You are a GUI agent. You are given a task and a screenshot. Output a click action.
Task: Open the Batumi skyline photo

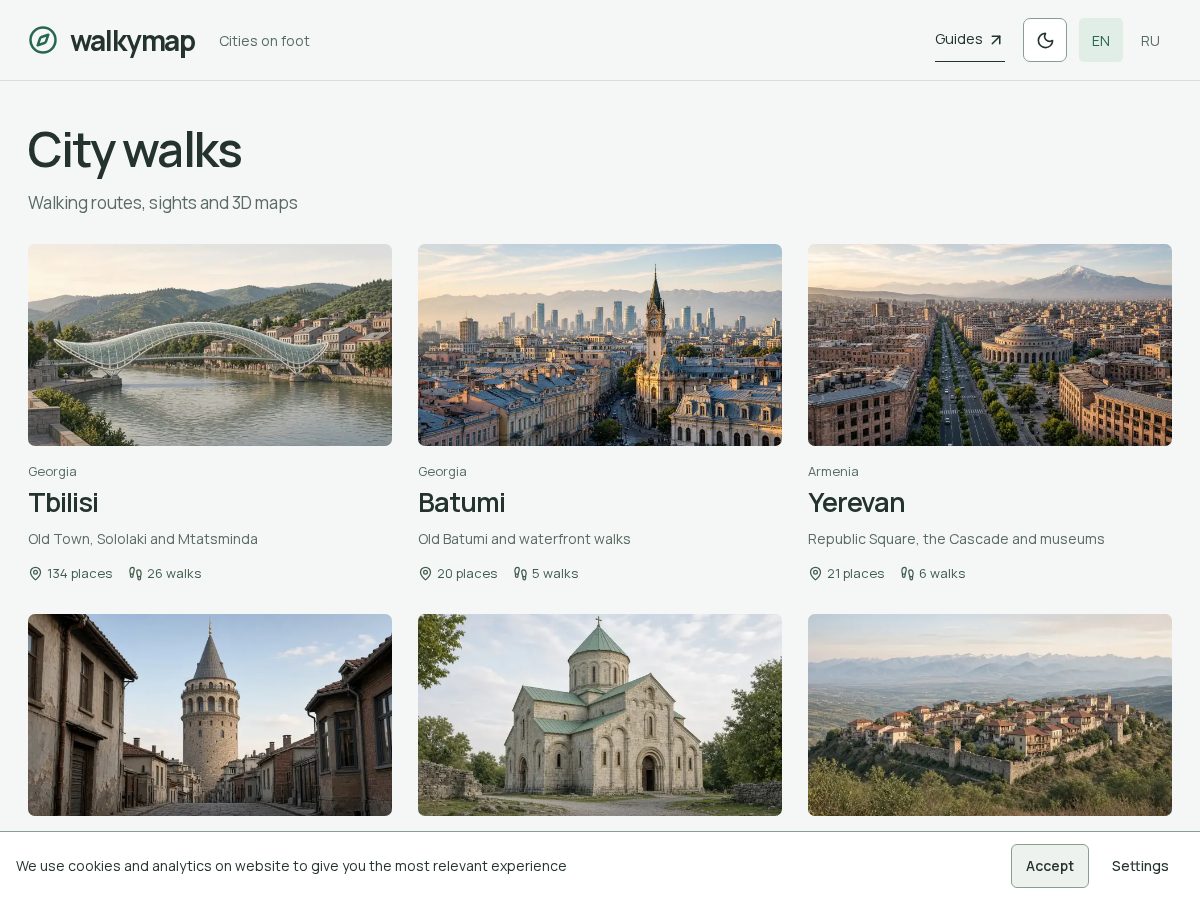tap(600, 345)
